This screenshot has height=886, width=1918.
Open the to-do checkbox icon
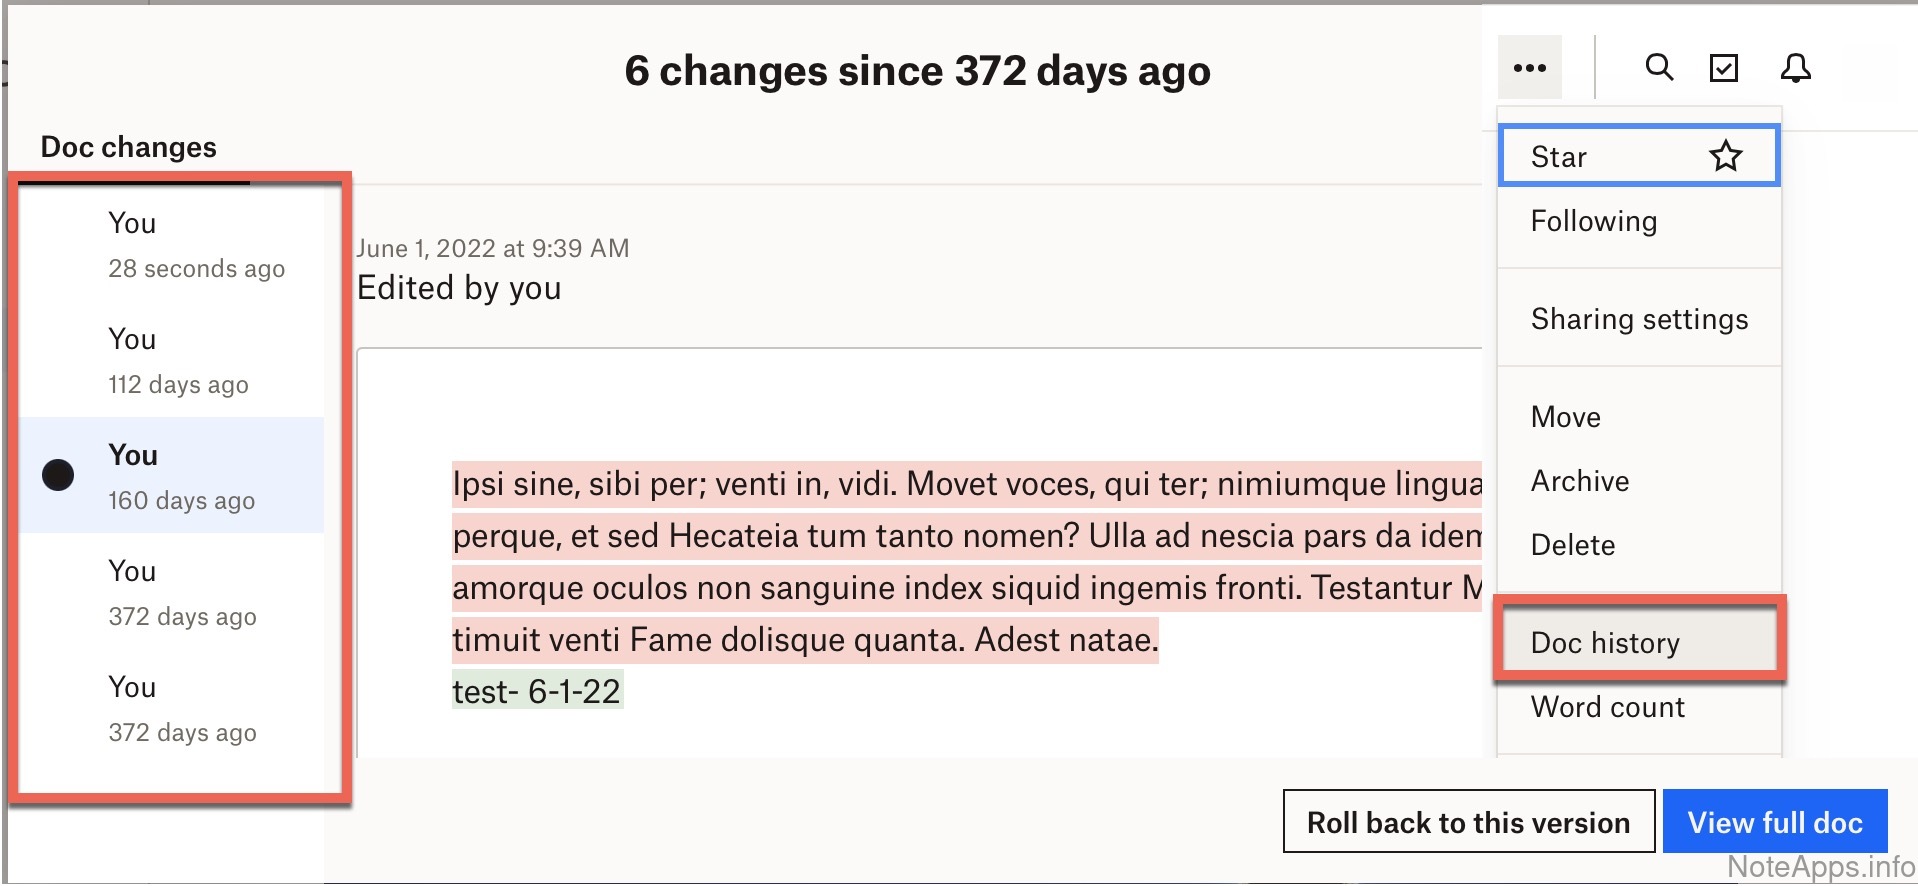[1724, 68]
